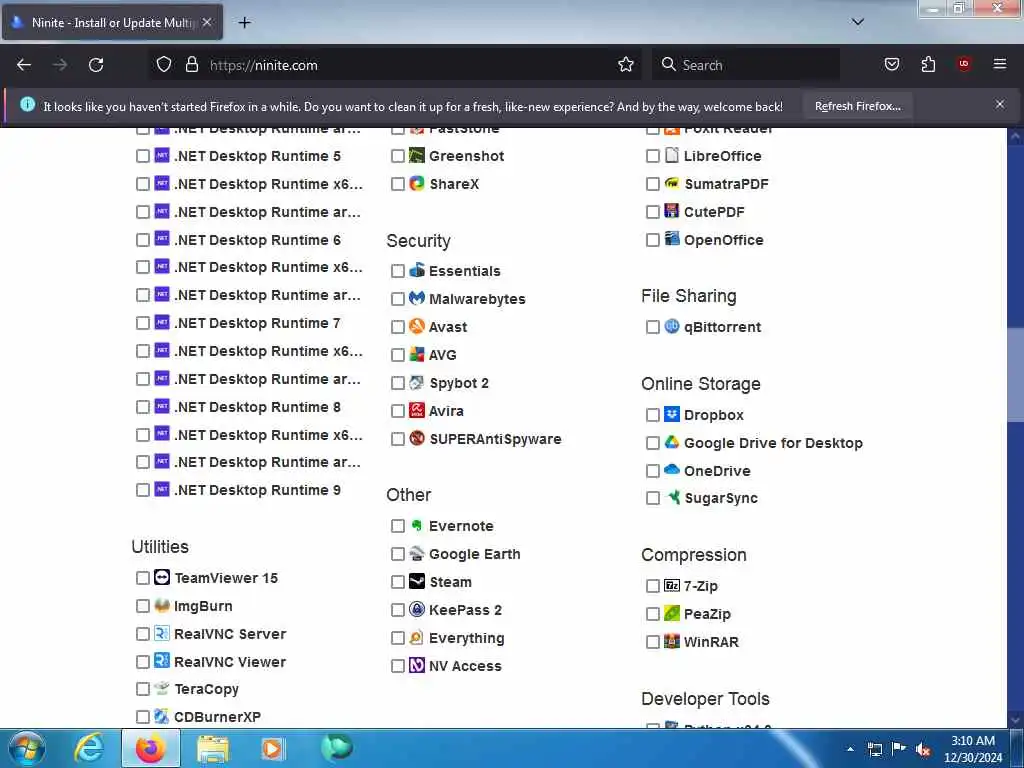Click the Firefox search box
Screen dimensions: 1024x768
[746, 65]
